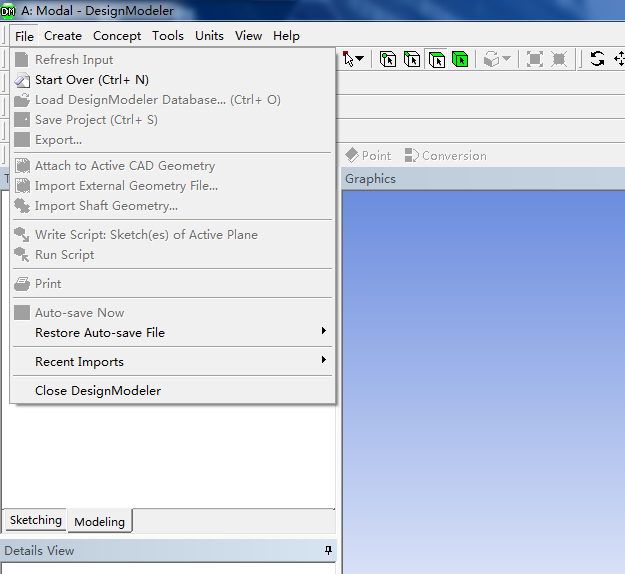Click the Point toolbar button
The width and height of the screenshot is (625, 574).
coord(368,155)
